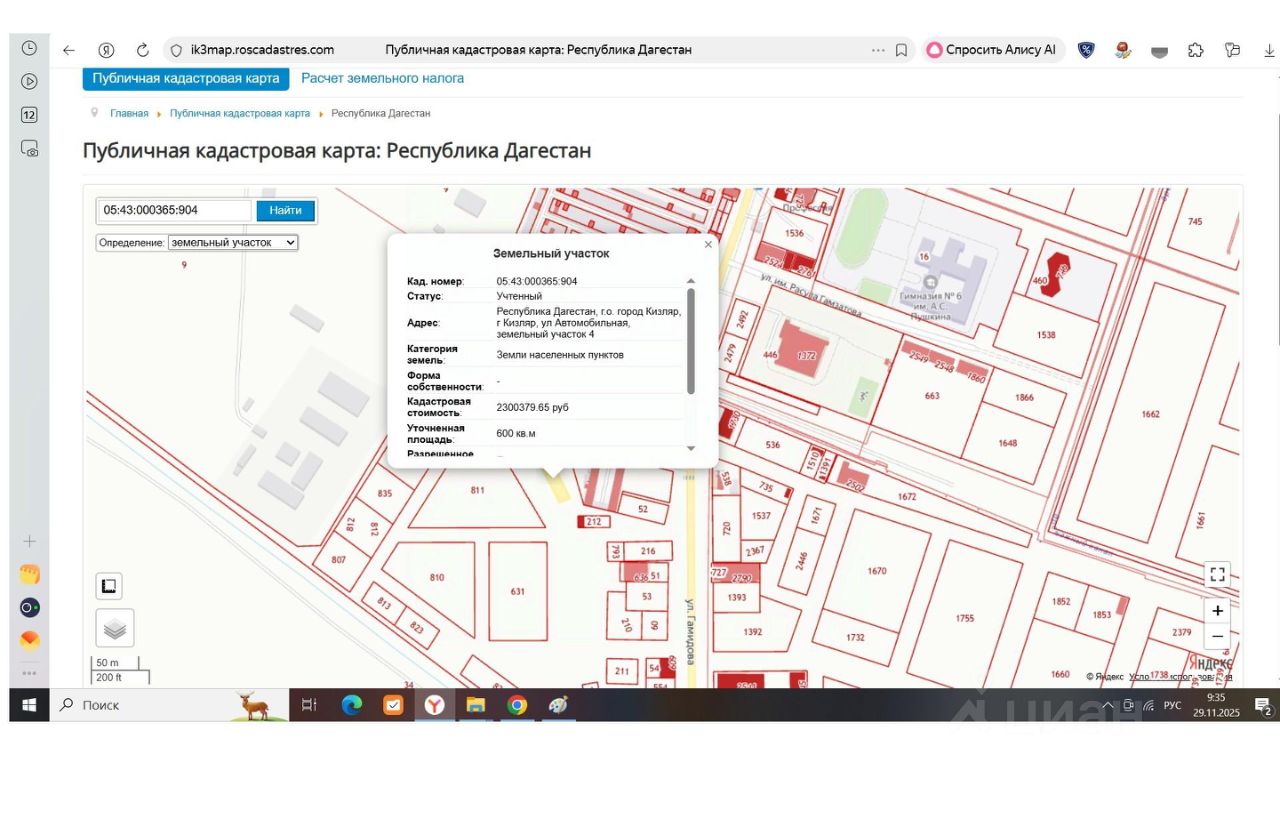Open the red acorn extension icon
Screen dimensions: 1280x827
tap(1123, 50)
